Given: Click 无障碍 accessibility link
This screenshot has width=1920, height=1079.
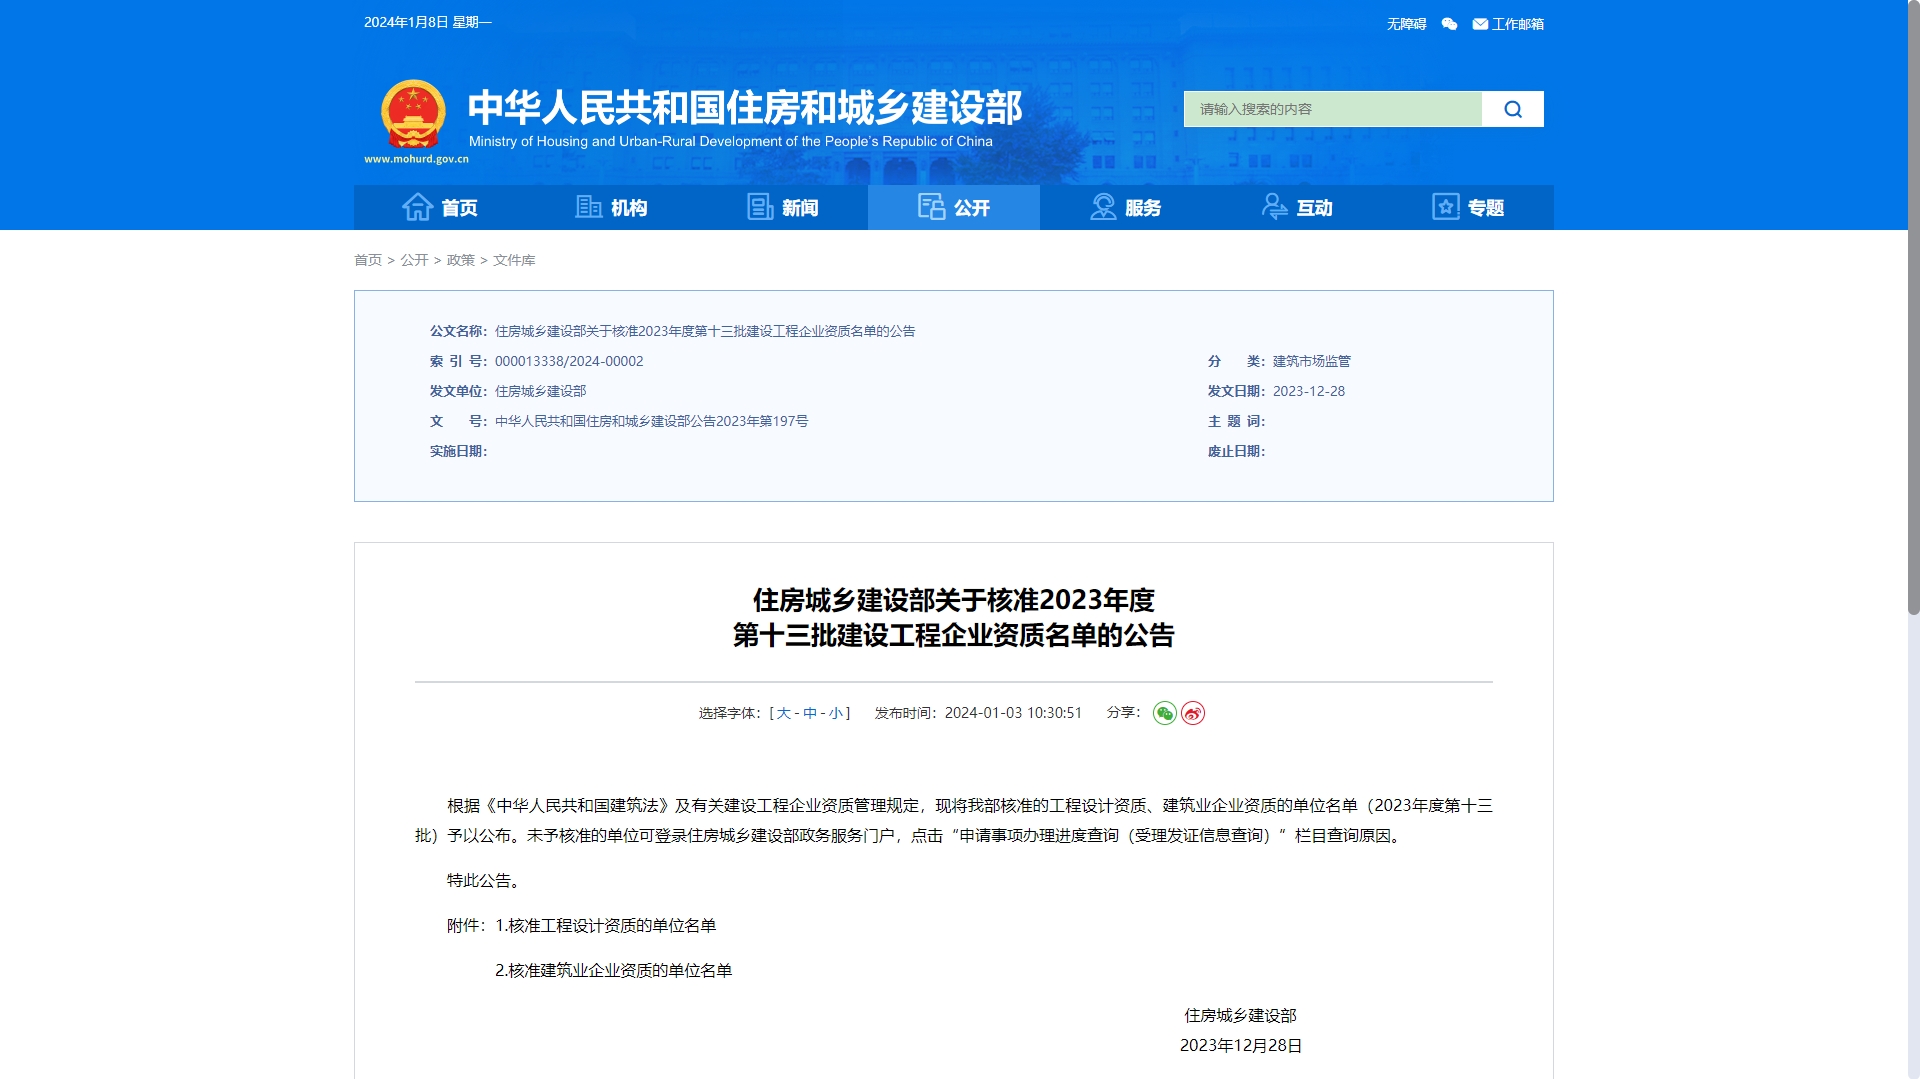Looking at the screenshot, I should 1406,24.
